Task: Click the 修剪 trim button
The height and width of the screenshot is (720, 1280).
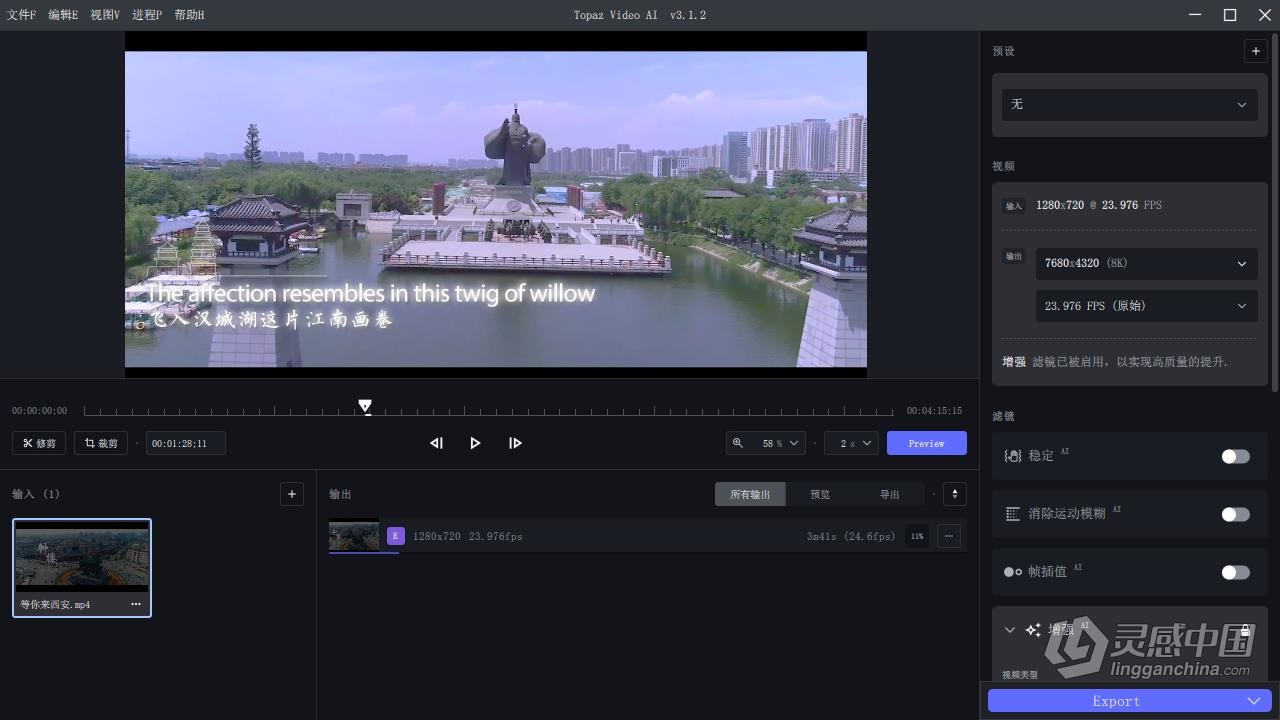Action: click(39, 443)
